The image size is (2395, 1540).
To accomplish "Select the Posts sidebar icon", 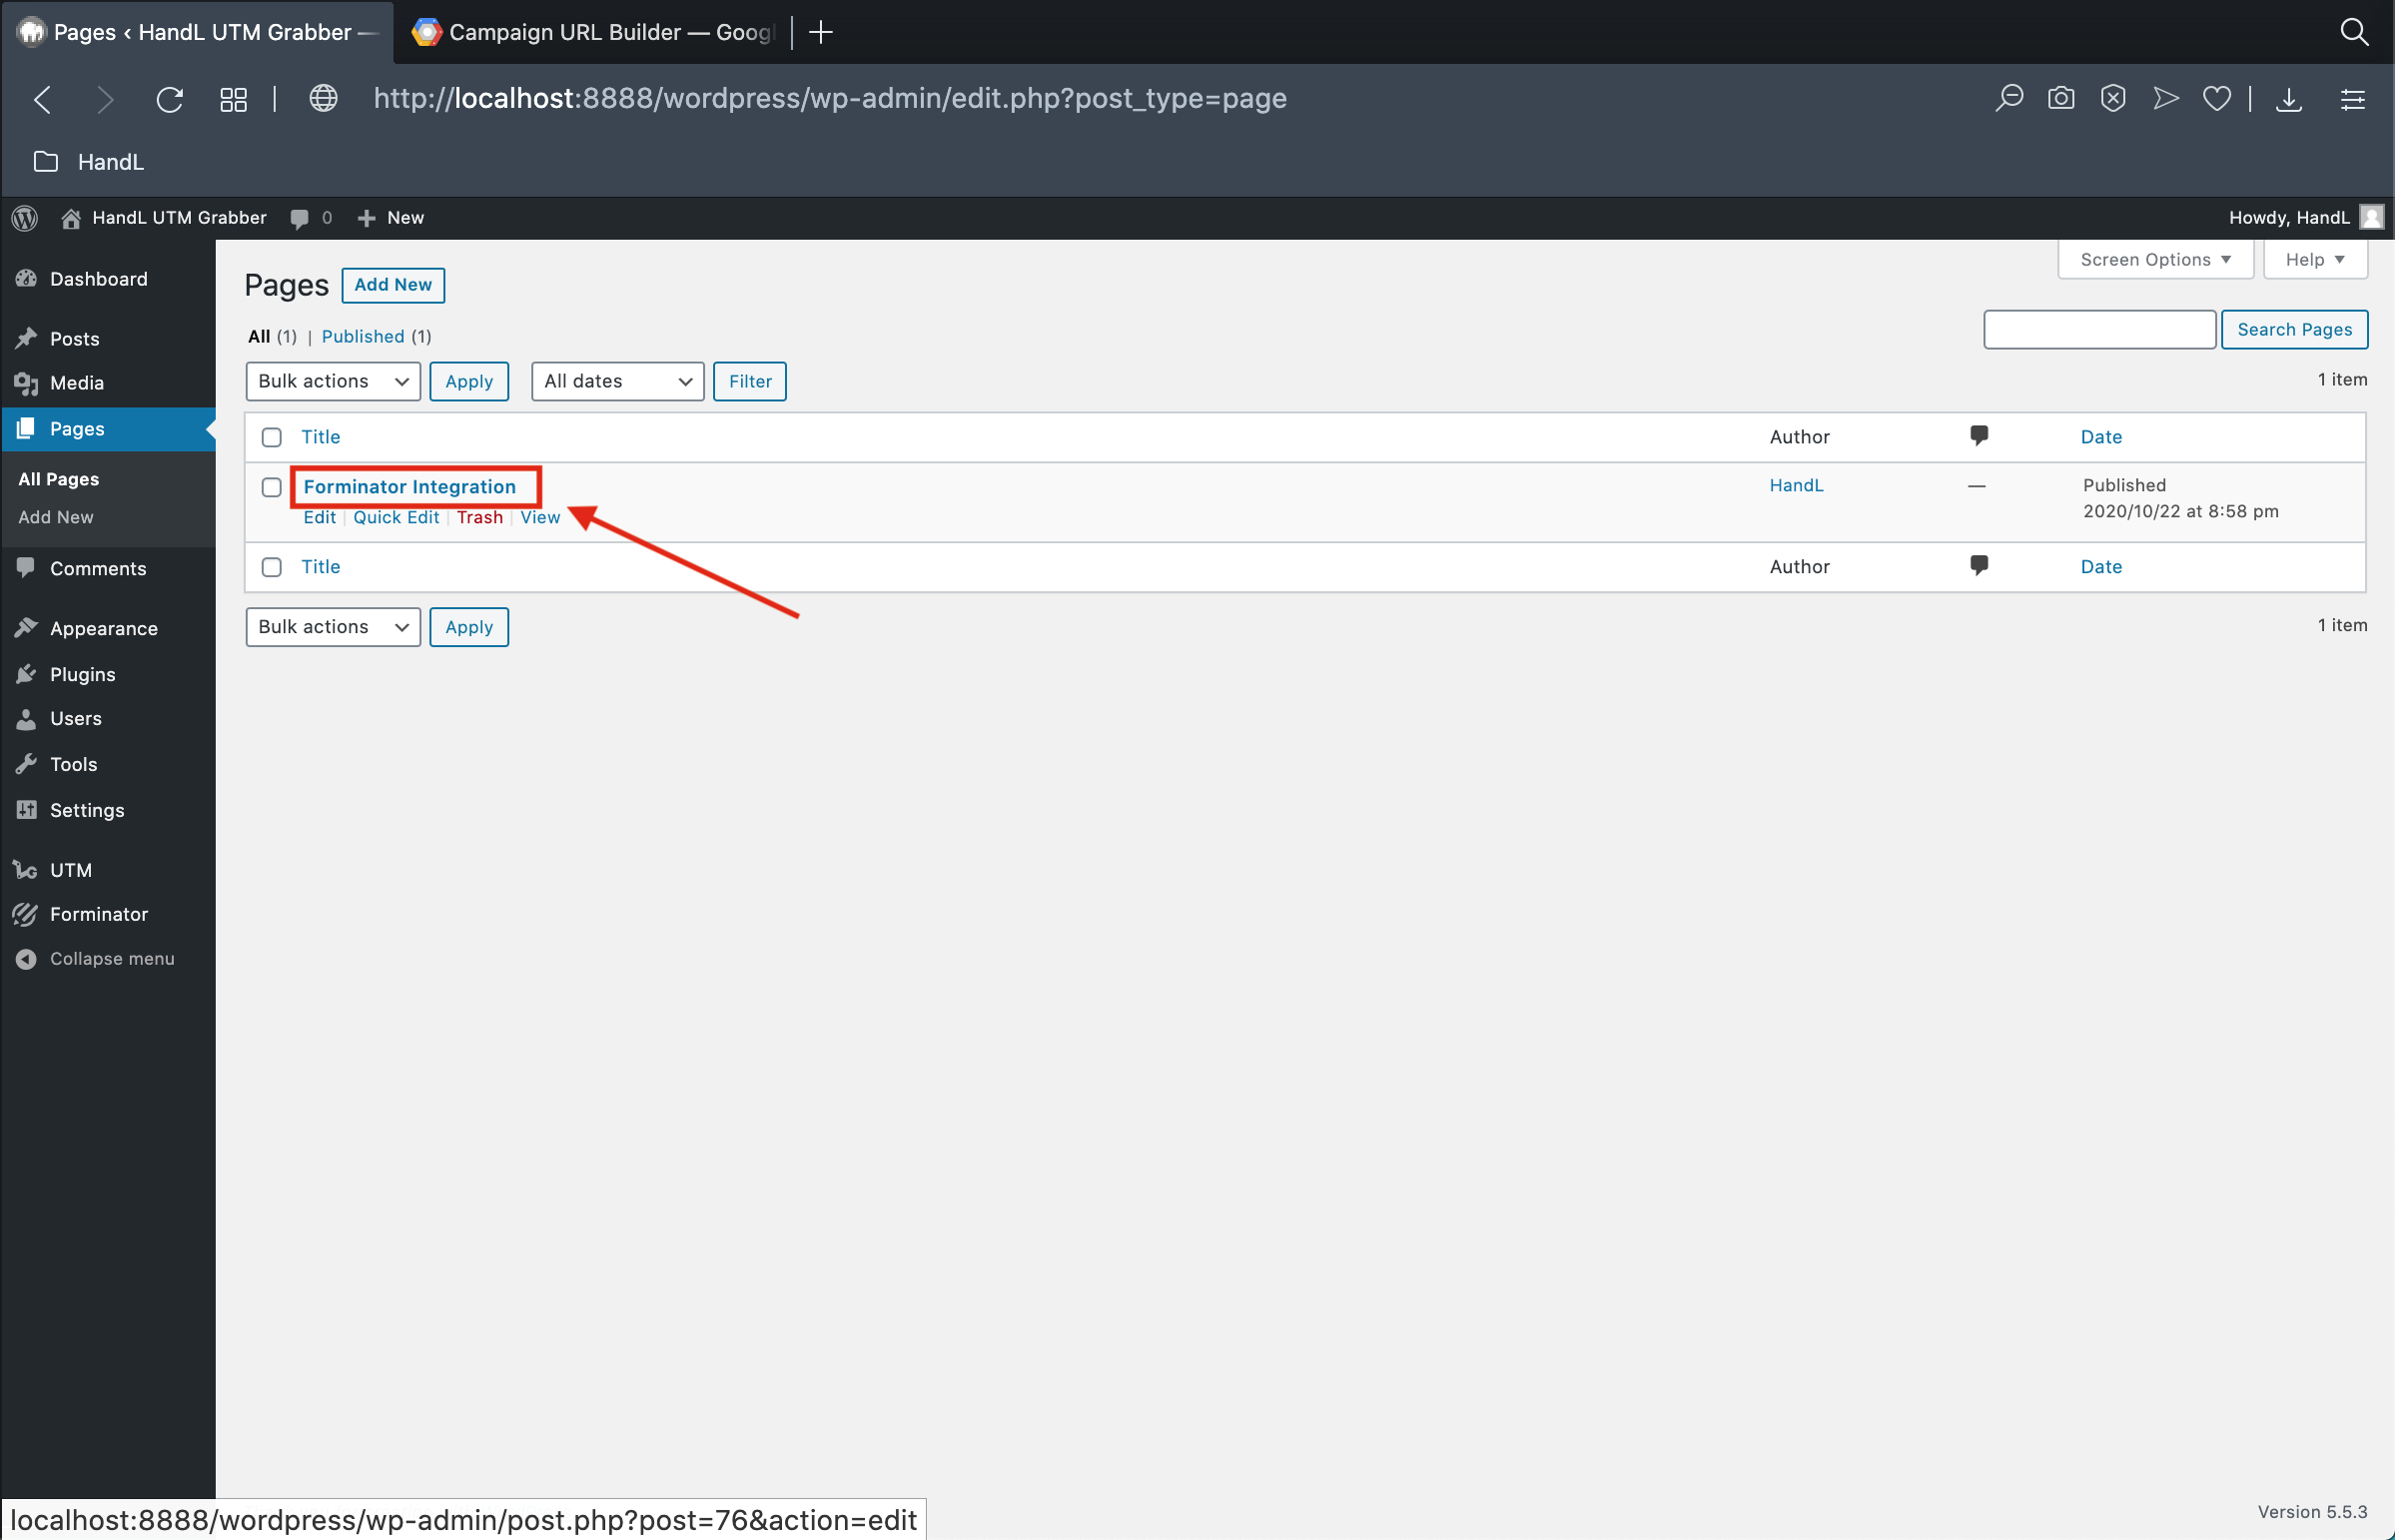I will pyautogui.click(x=28, y=339).
